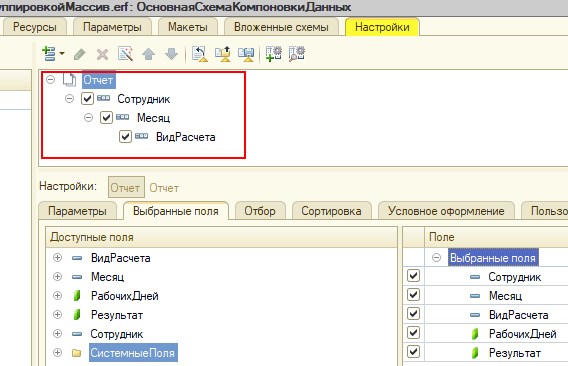Expand the СистемныеПоля folder

[57, 352]
